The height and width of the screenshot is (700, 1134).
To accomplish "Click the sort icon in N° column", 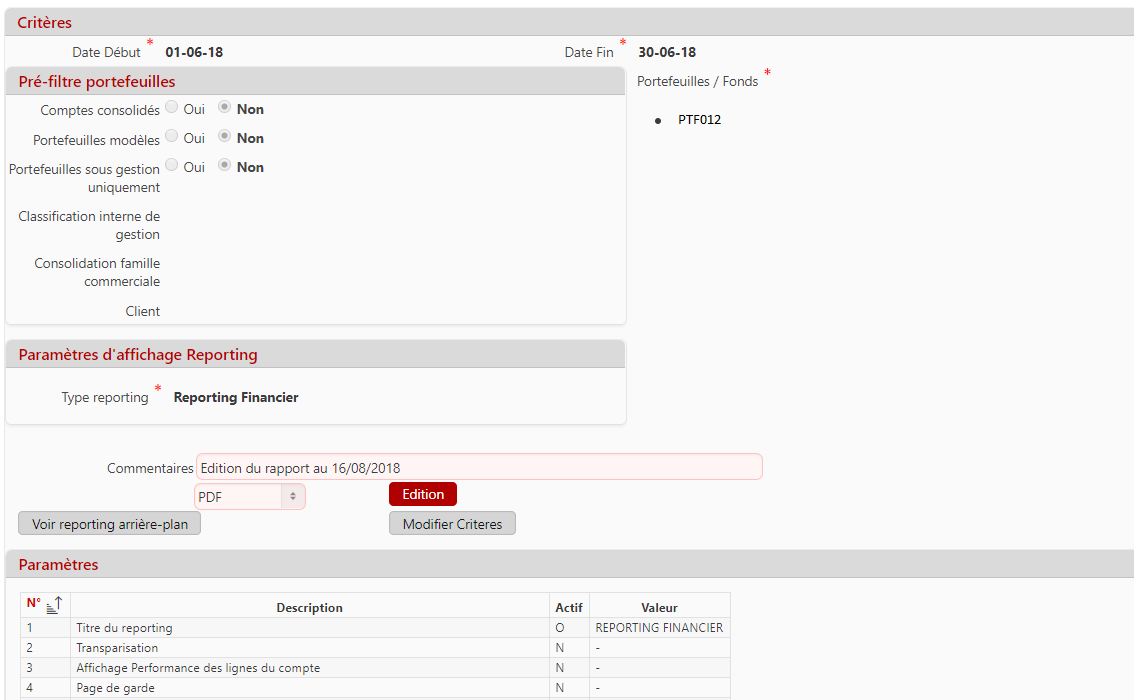I will pyautogui.click(x=54, y=605).
